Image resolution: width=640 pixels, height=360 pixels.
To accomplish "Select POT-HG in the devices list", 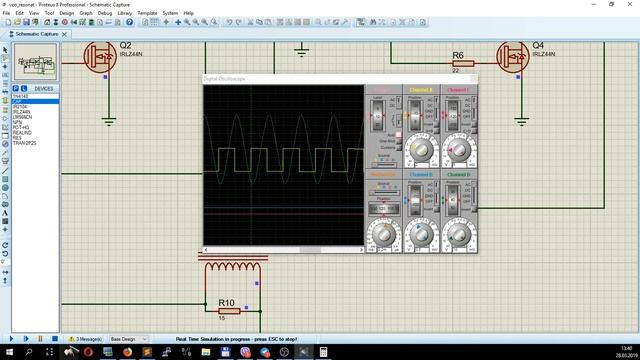I will (x=21, y=127).
